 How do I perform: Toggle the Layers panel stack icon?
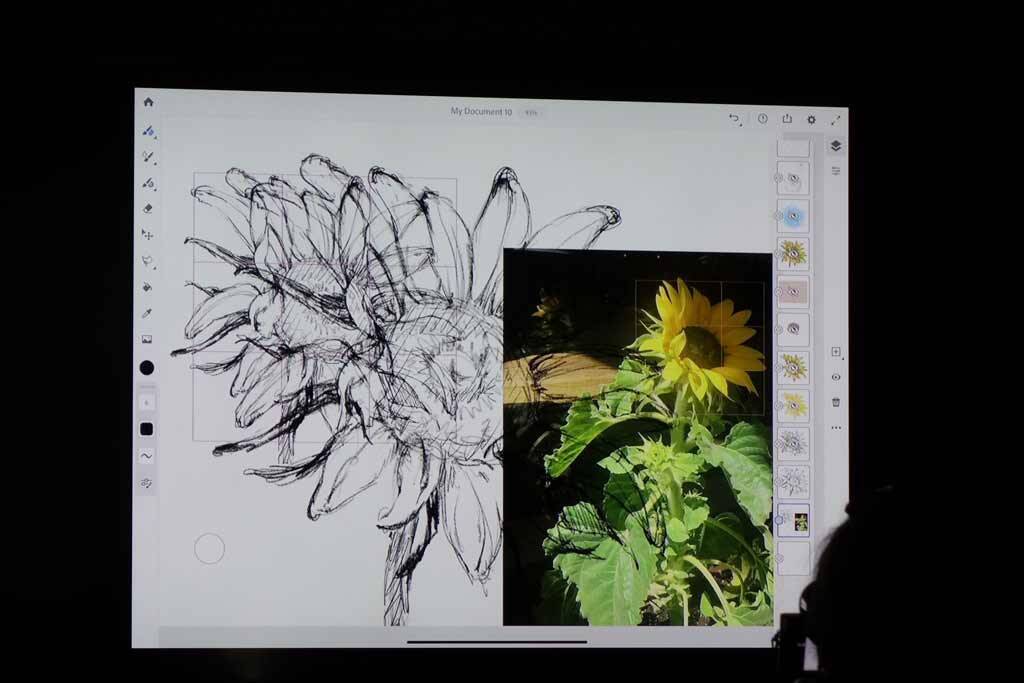click(x=836, y=146)
